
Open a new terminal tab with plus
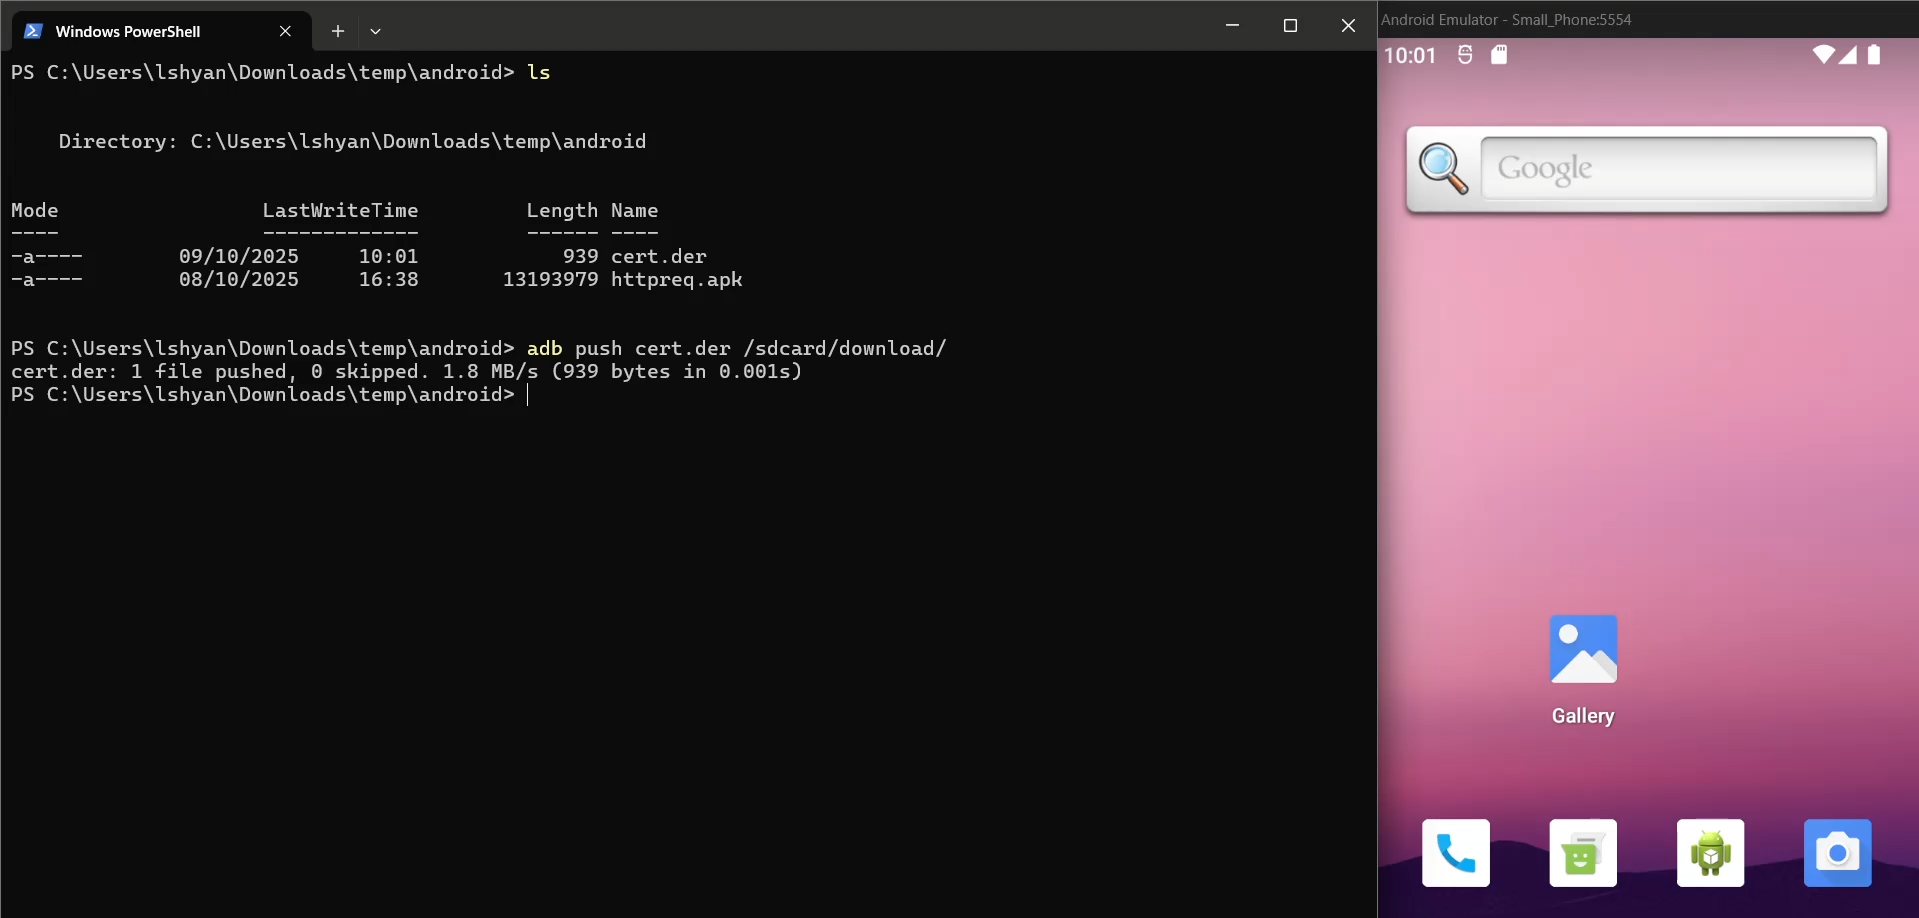pyautogui.click(x=338, y=31)
